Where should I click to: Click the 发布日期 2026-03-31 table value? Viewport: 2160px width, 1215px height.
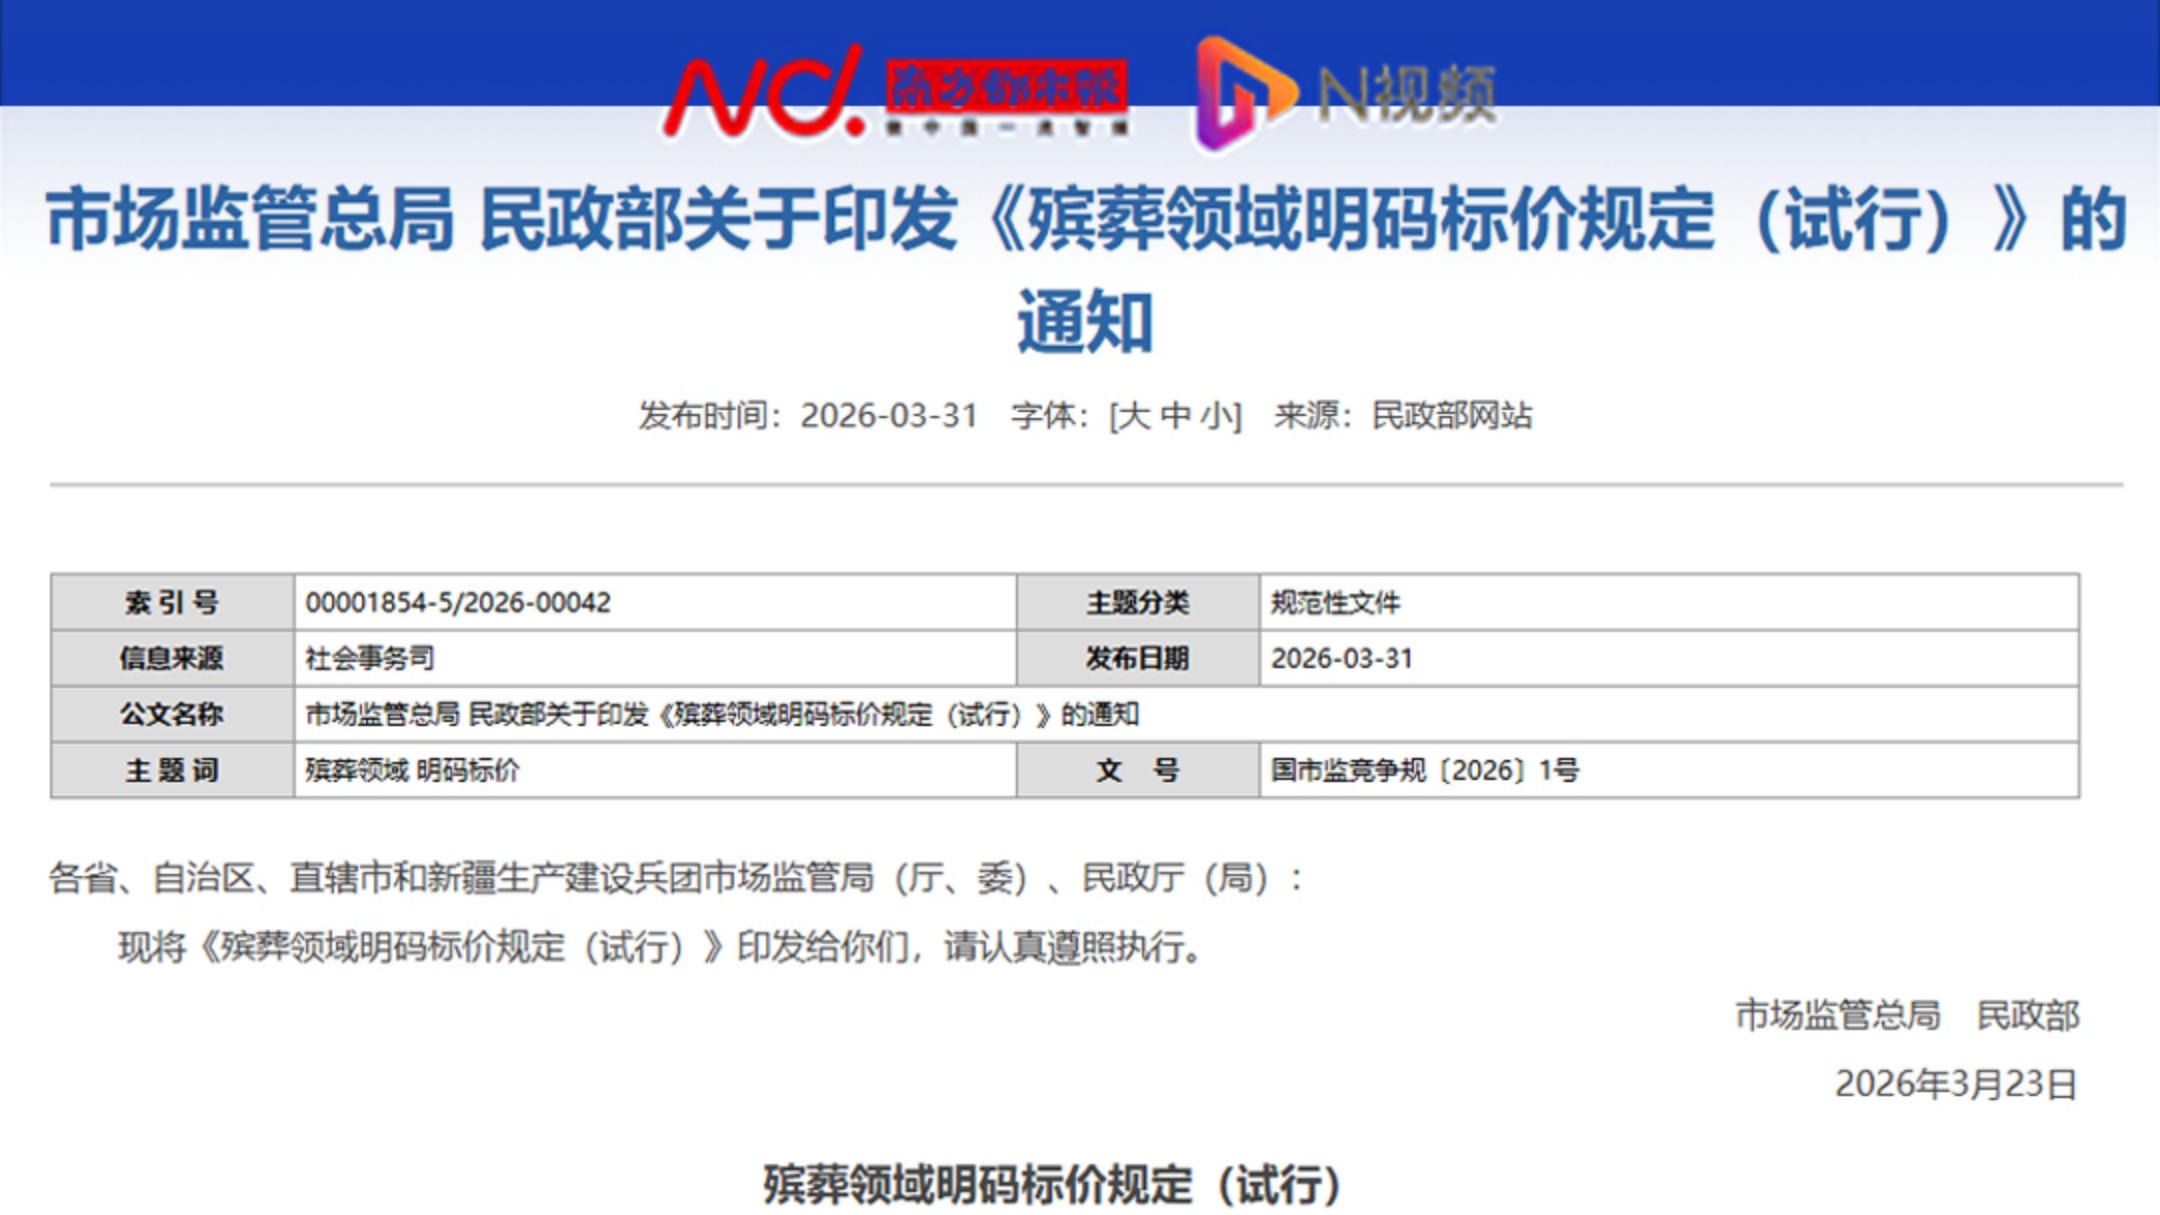(1341, 658)
